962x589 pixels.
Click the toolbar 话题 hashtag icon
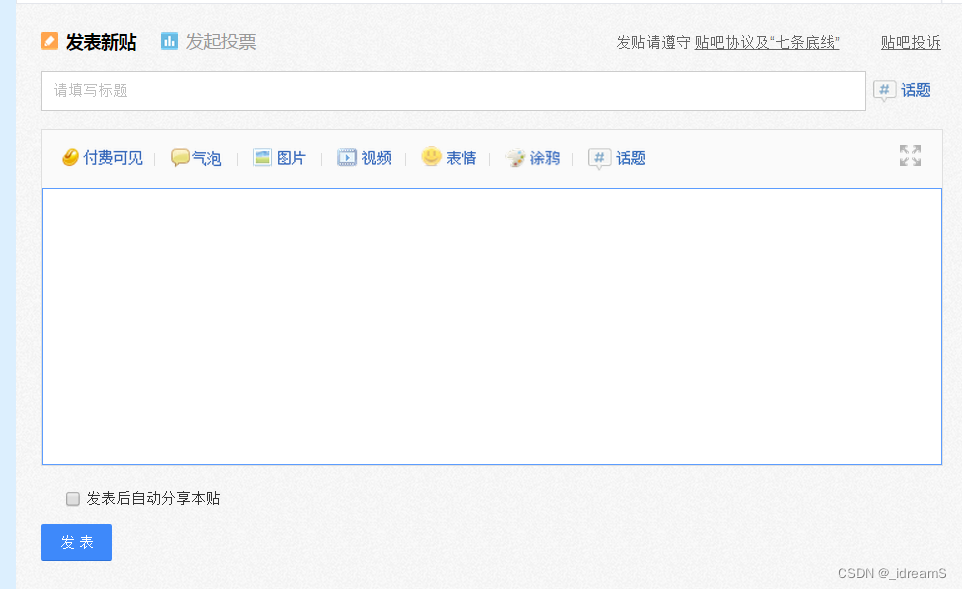pos(599,158)
